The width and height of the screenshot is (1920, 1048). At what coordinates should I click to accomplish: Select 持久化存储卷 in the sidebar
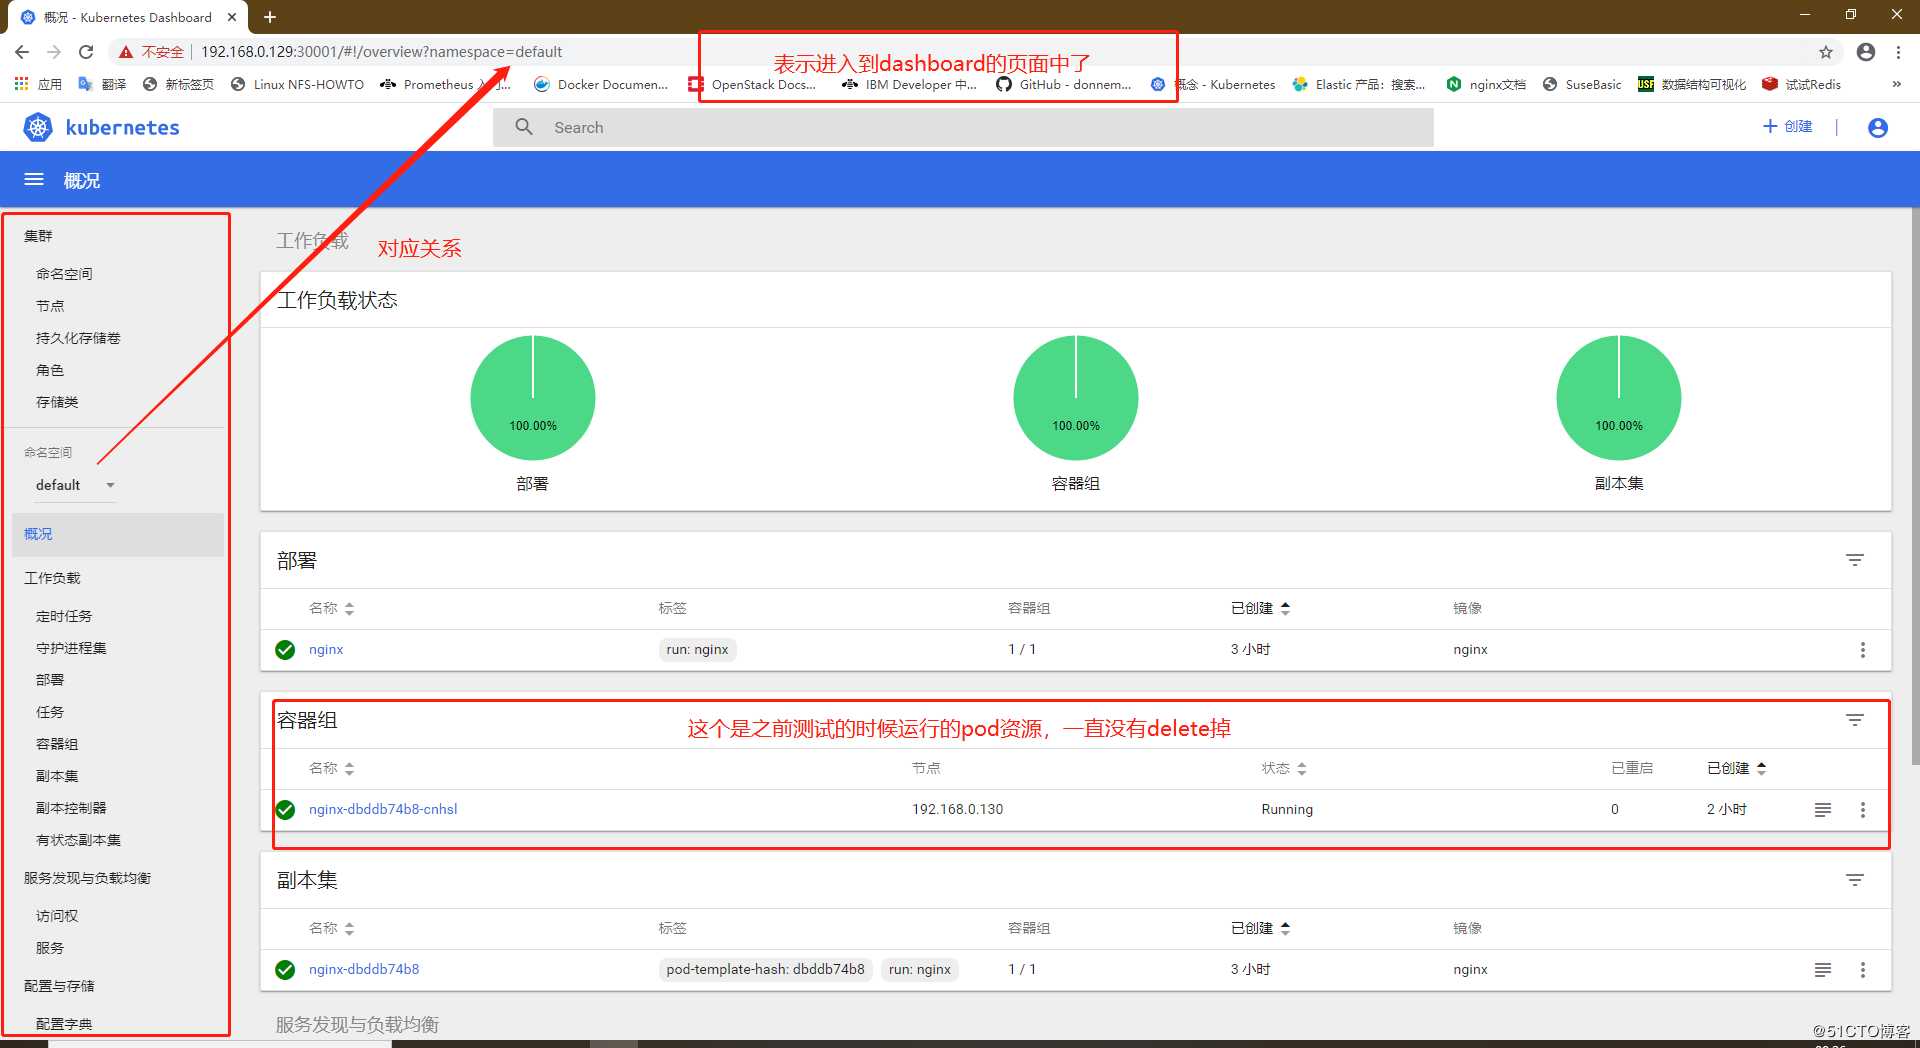point(78,338)
